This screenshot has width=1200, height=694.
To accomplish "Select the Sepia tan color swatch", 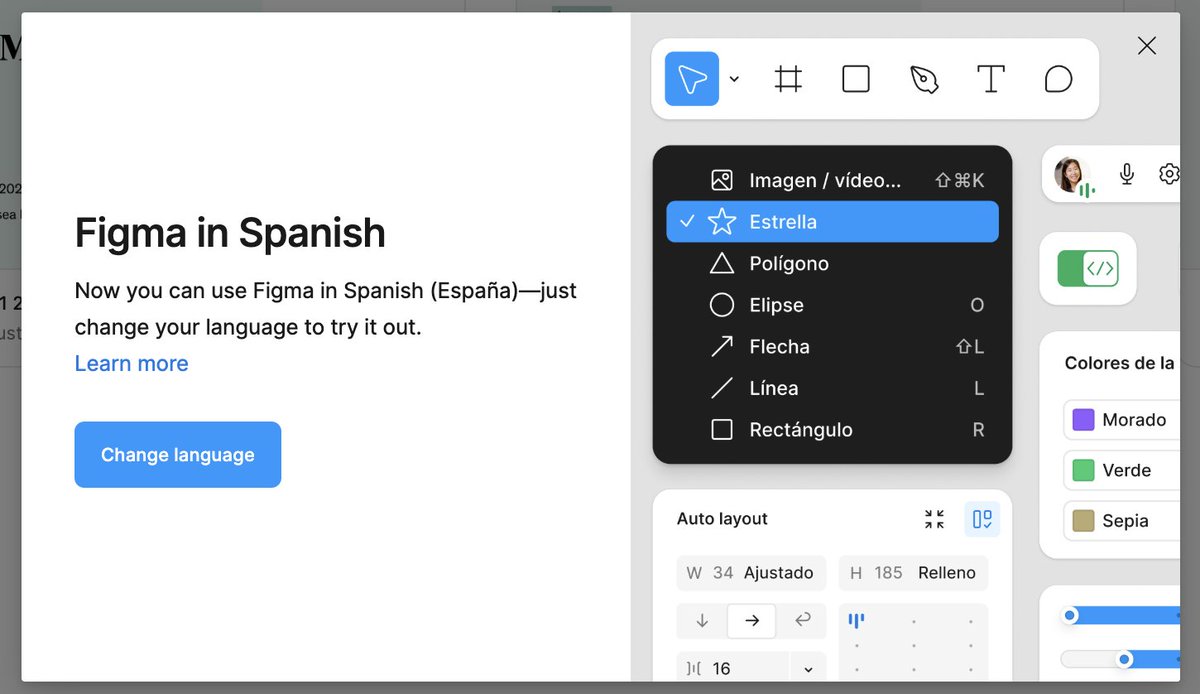I will point(1083,521).
